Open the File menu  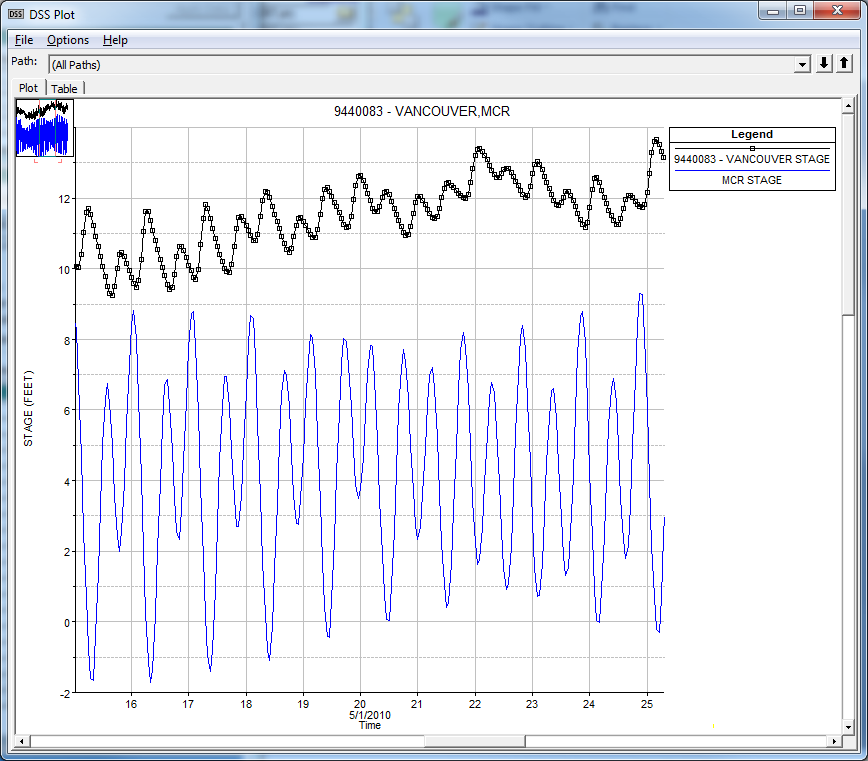pyautogui.click(x=23, y=40)
